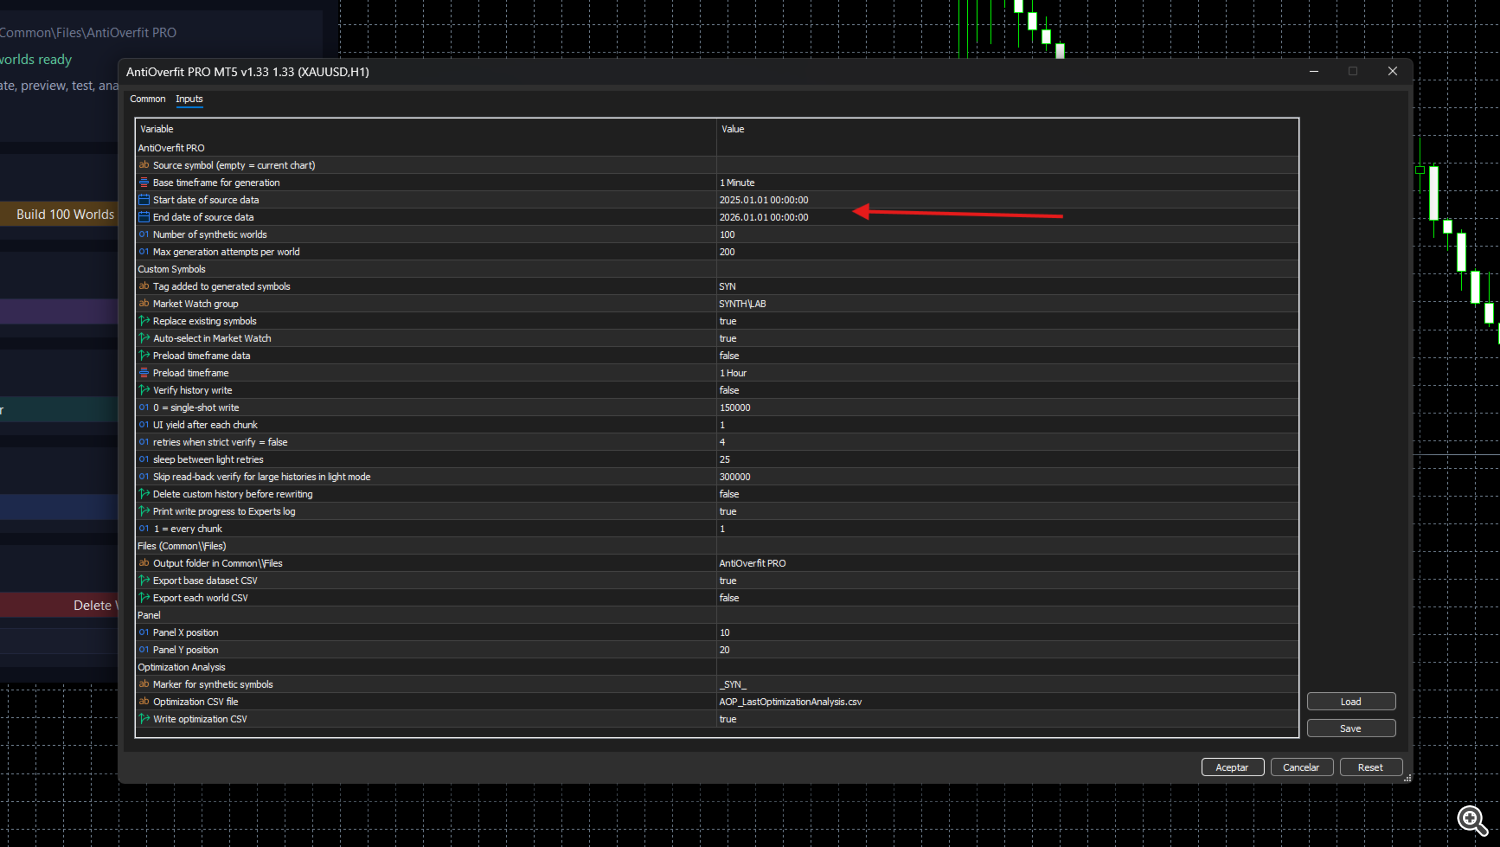Edit the Start date value 2025.01.01 00:00:00
Viewport: 1500px width, 847px height.
coord(764,200)
